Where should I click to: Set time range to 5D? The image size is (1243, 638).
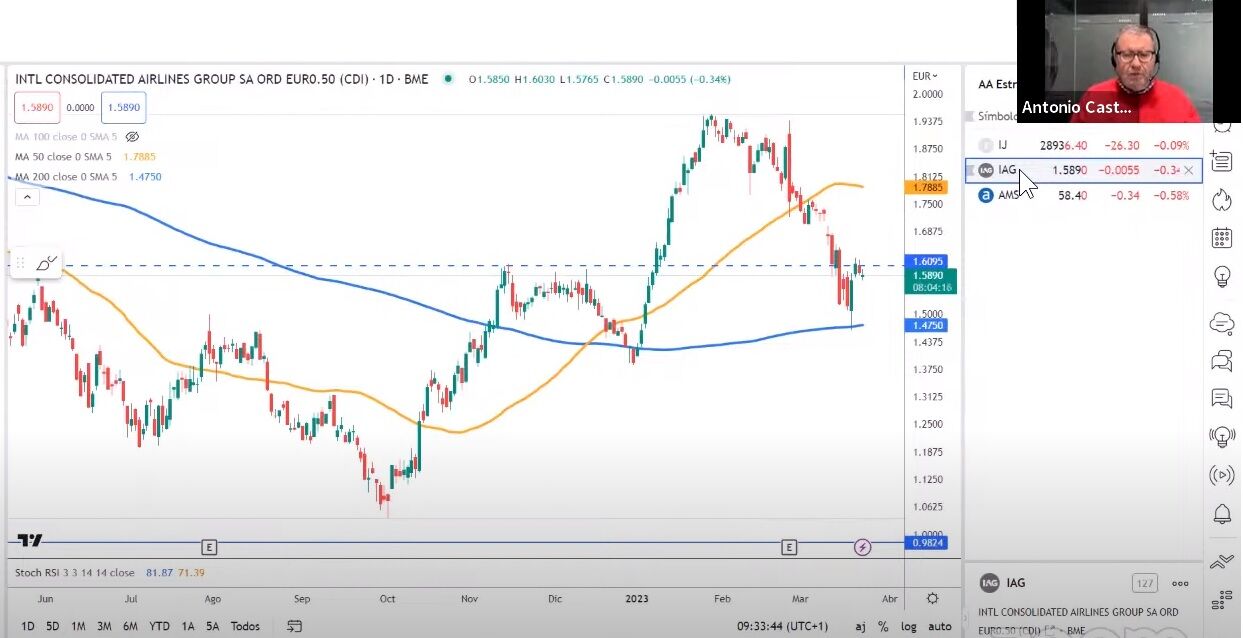(x=53, y=626)
